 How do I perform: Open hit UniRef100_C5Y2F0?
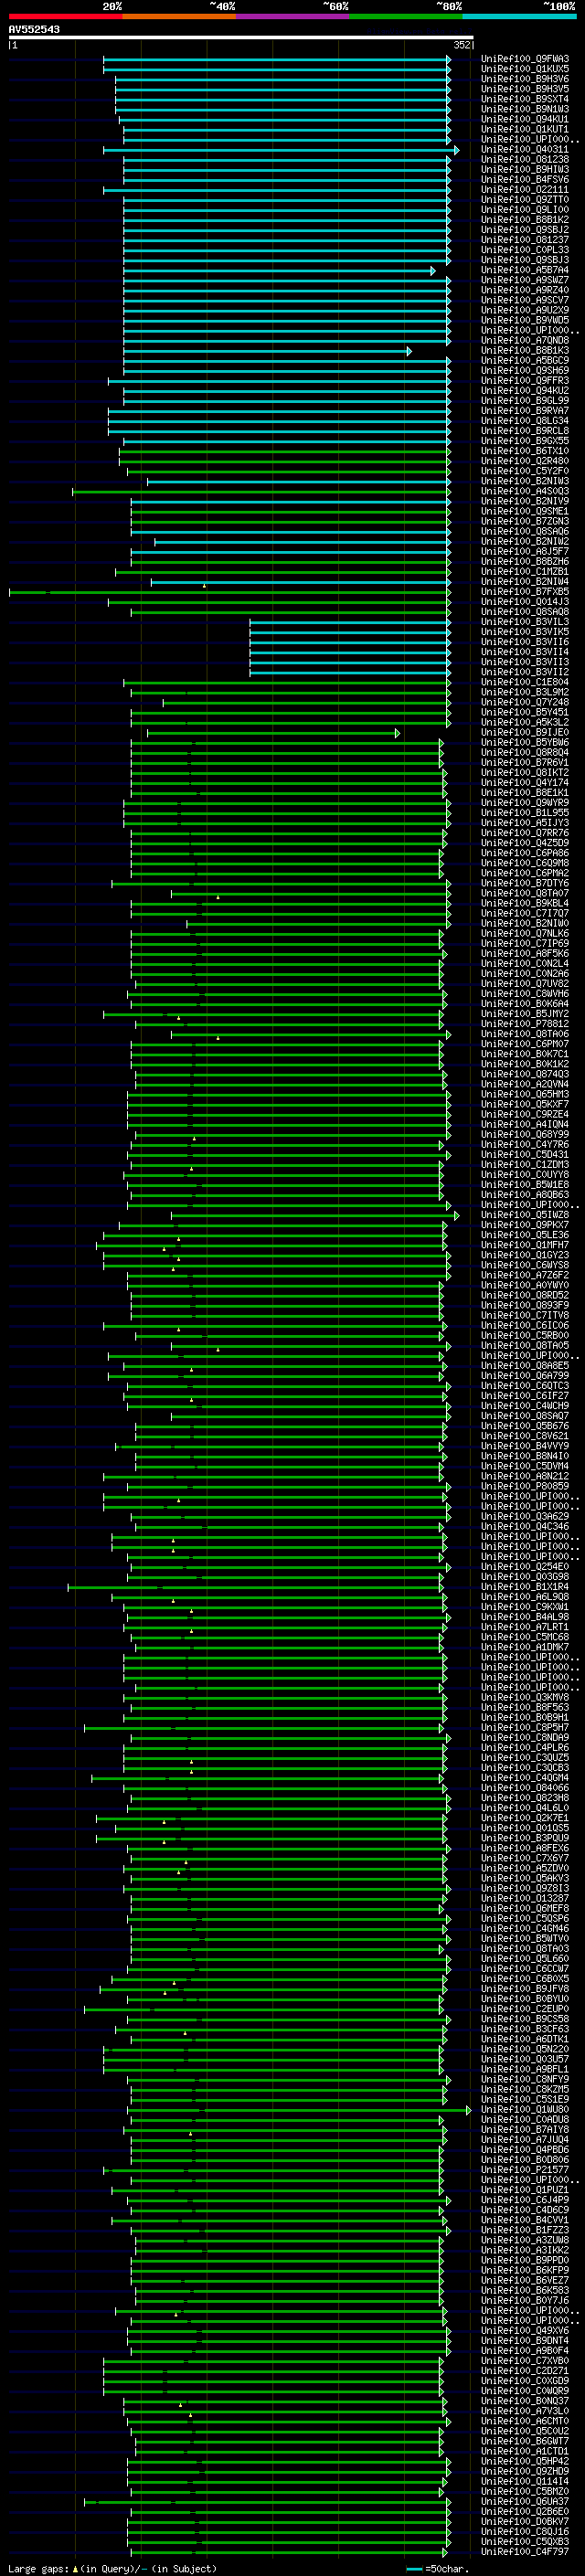[x=525, y=471]
